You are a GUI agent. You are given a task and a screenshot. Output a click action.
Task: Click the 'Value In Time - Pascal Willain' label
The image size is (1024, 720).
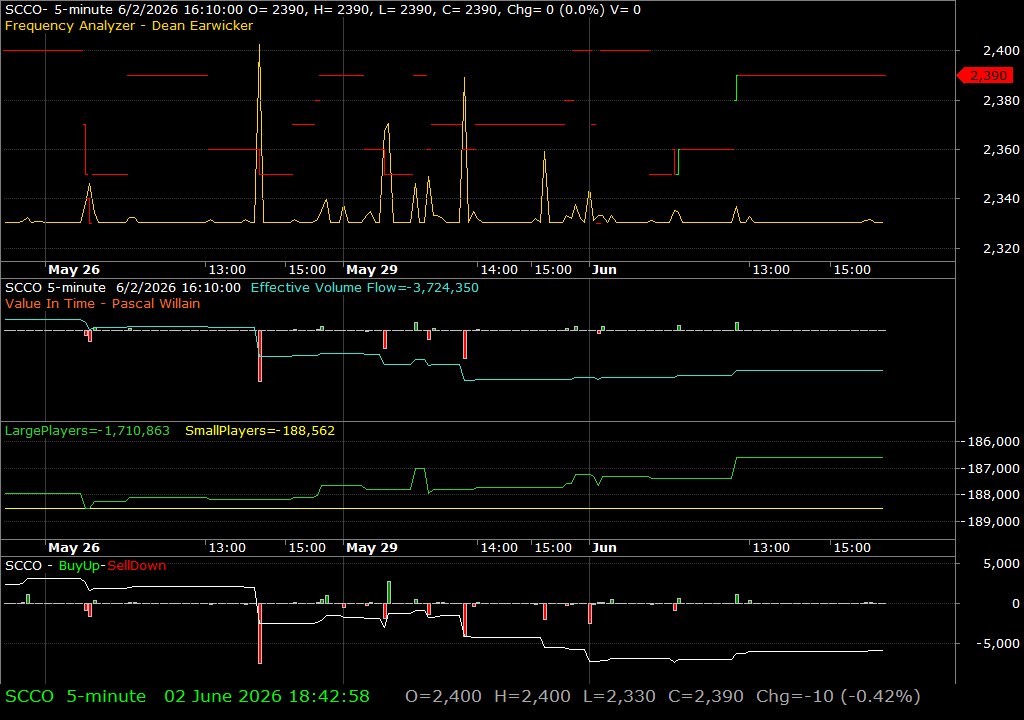[103, 304]
